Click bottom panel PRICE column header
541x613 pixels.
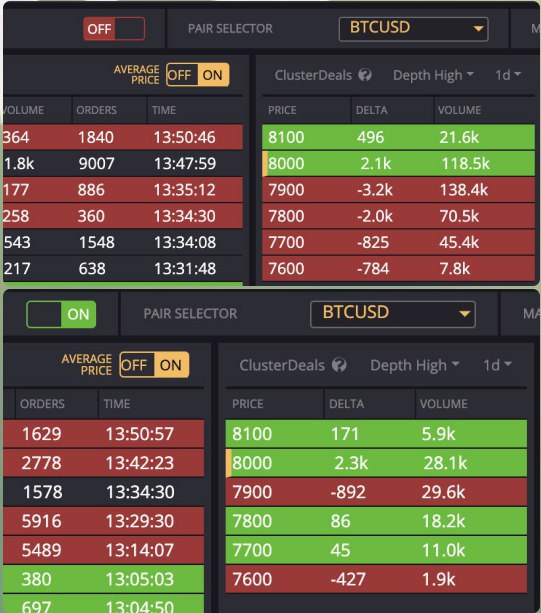point(247,403)
